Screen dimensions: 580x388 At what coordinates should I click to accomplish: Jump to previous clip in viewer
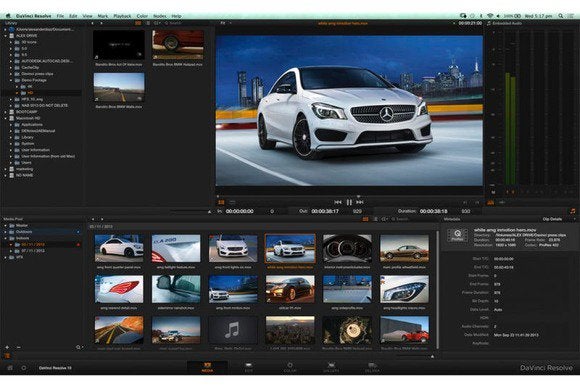pos(338,202)
